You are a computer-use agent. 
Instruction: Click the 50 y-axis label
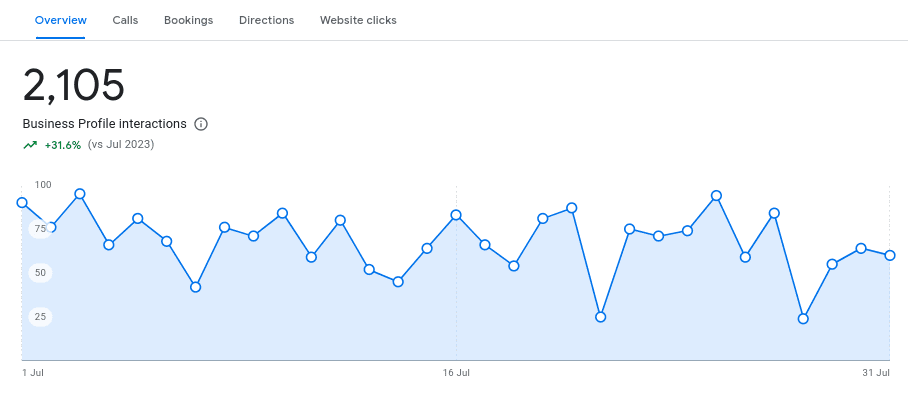[x=41, y=272]
